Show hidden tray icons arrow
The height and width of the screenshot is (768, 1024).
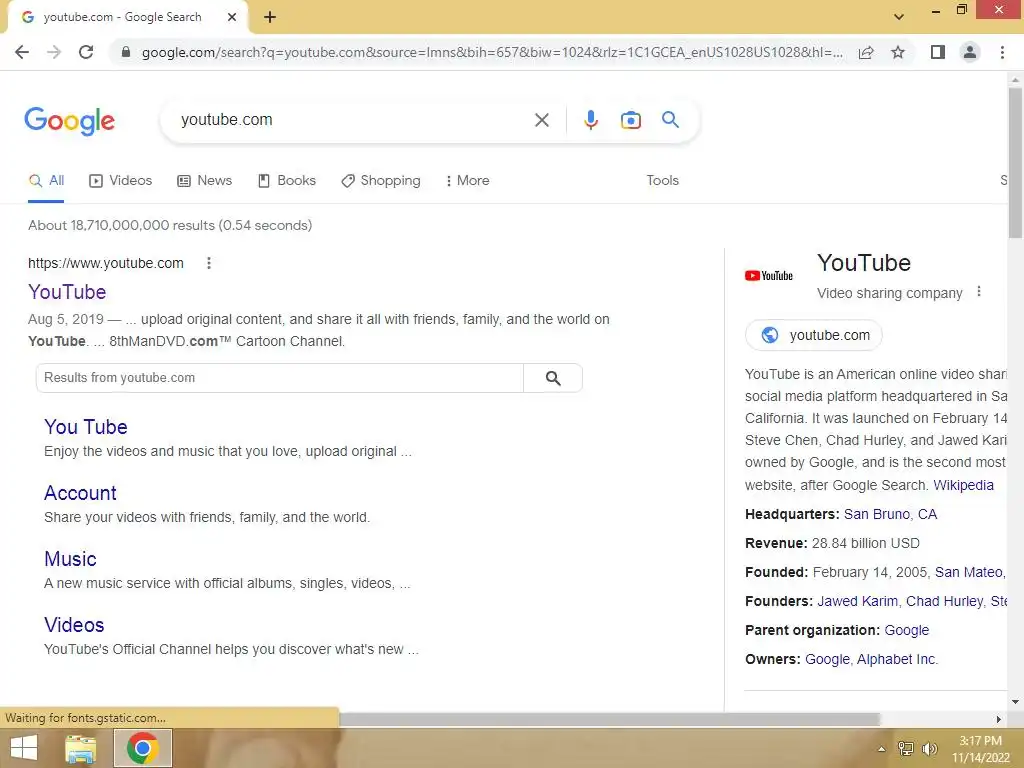click(x=881, y=749)
